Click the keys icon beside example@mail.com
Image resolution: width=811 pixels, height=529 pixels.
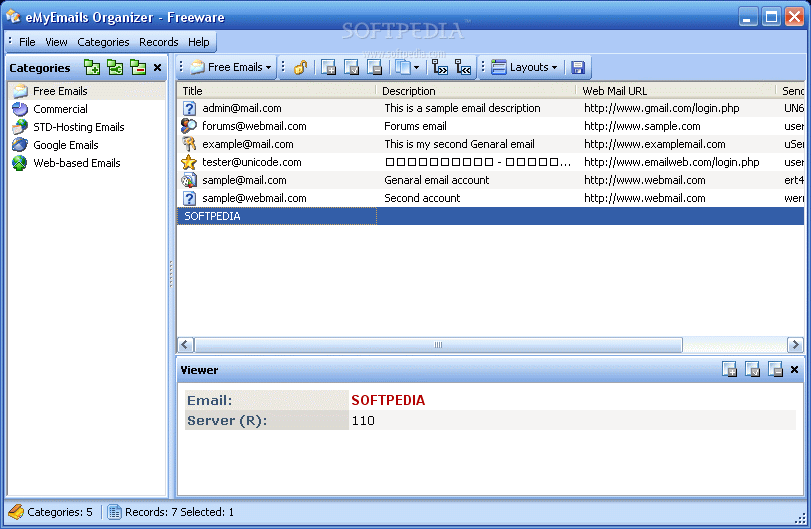coord(189,144)
